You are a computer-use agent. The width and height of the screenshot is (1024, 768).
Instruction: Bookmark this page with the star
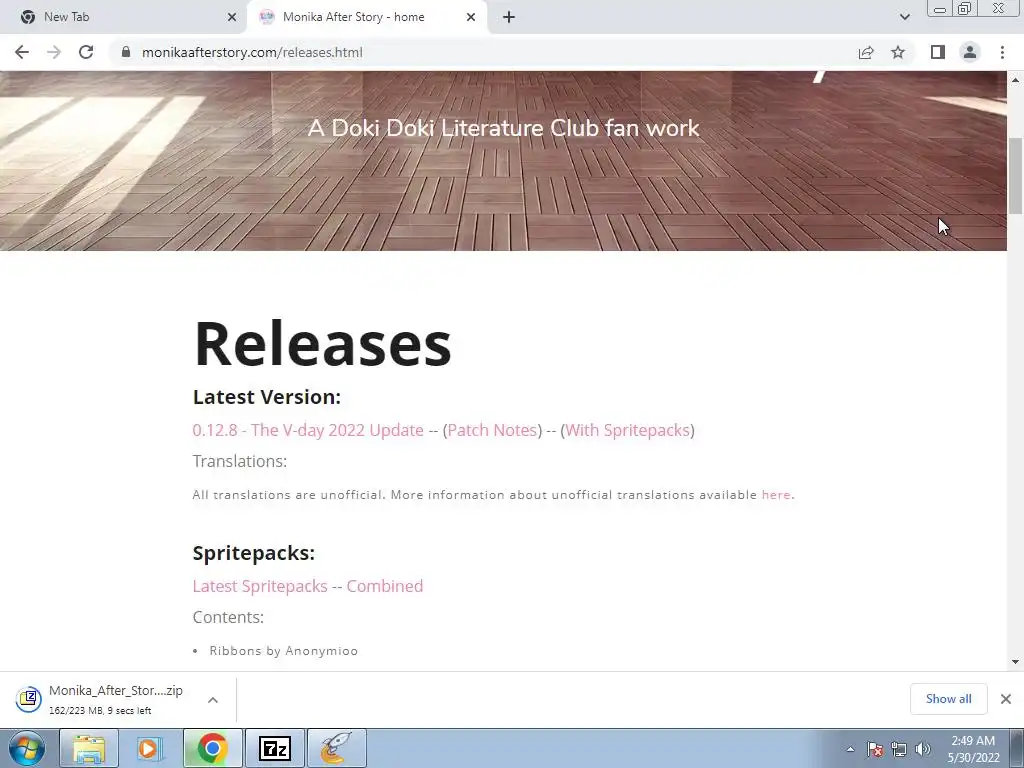(x=898, y=52)
